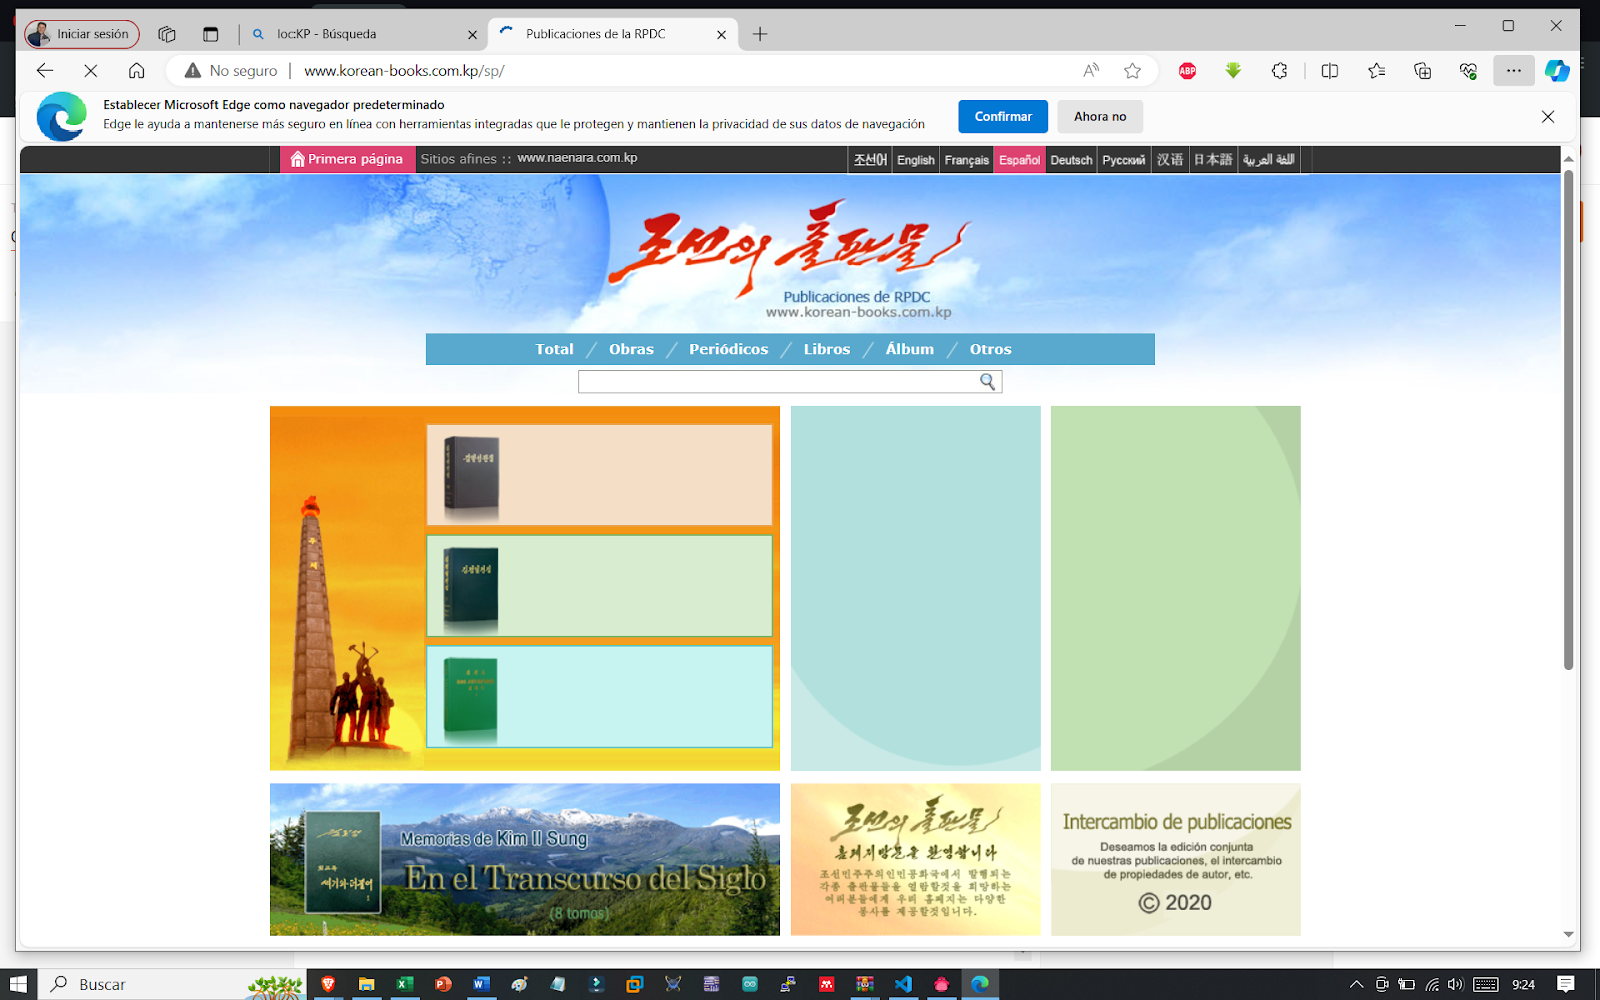Open the Workspaces icon

167,34
